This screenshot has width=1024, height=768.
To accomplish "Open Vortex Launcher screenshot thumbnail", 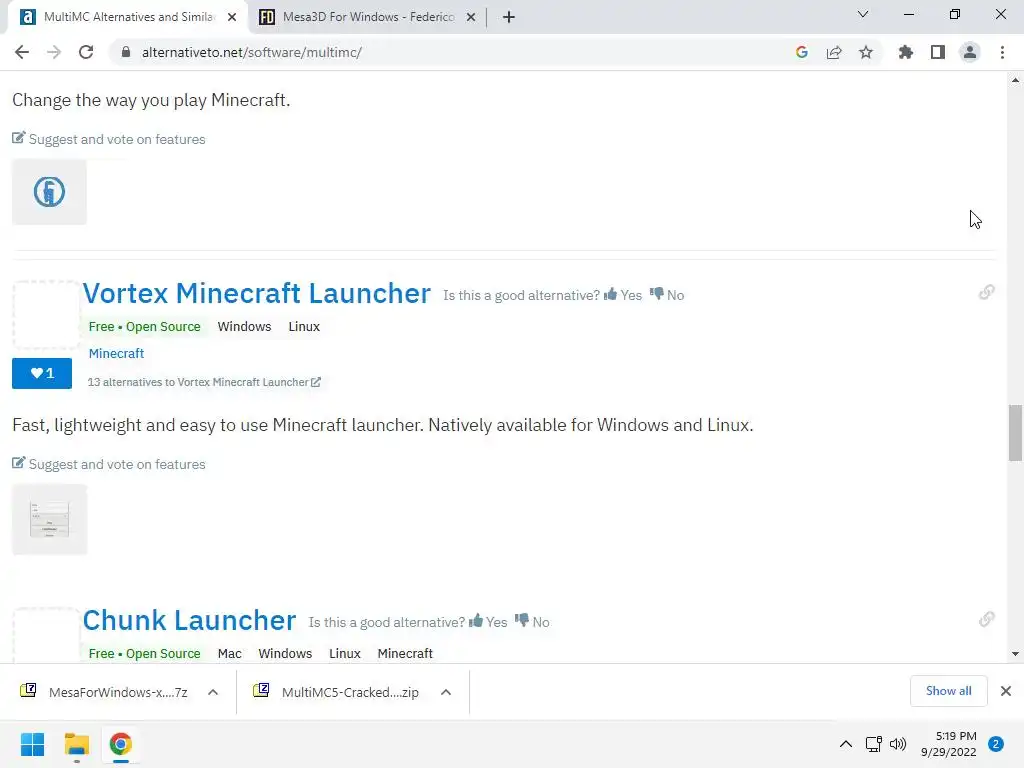I will 49,520.
